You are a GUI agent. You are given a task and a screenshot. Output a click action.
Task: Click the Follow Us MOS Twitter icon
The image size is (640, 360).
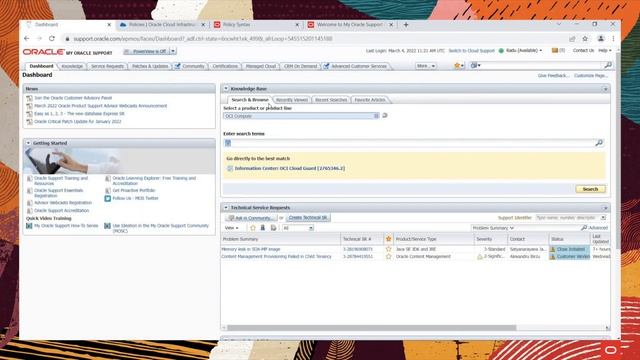coord(107,198)
